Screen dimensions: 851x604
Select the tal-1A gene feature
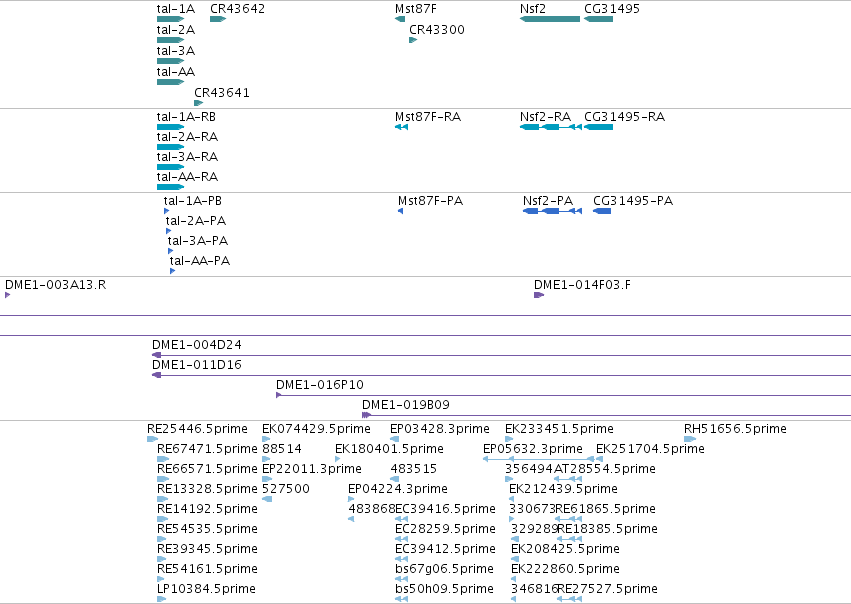coord(170,19)
